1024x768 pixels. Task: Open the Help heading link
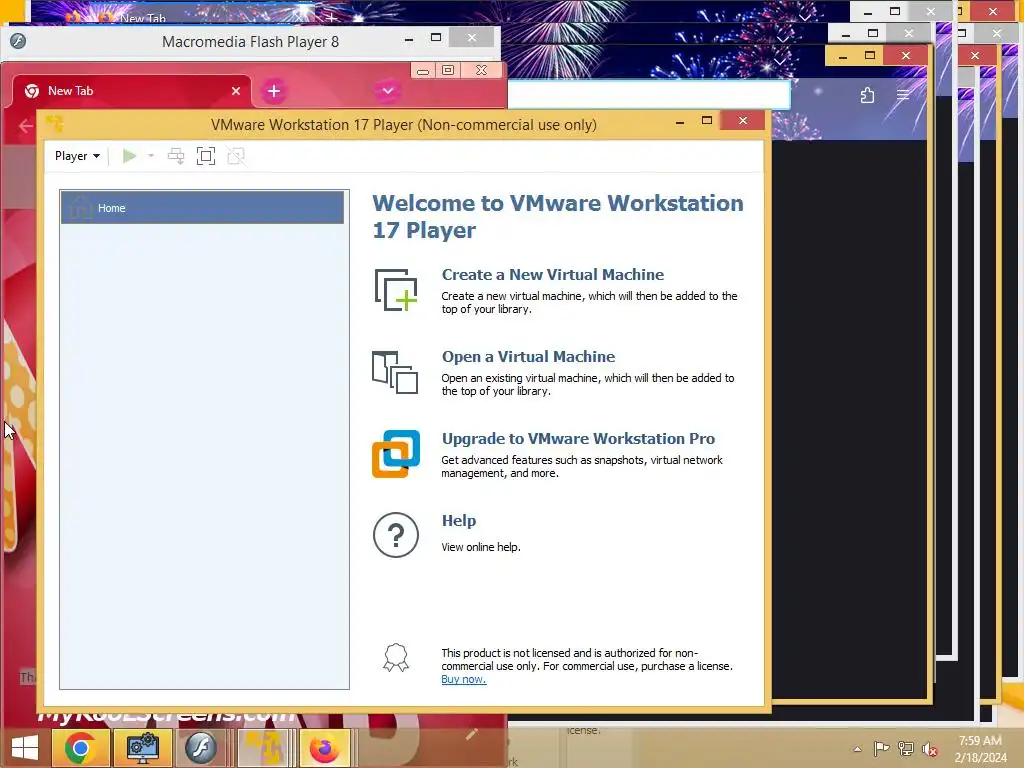tap(458, 520)
